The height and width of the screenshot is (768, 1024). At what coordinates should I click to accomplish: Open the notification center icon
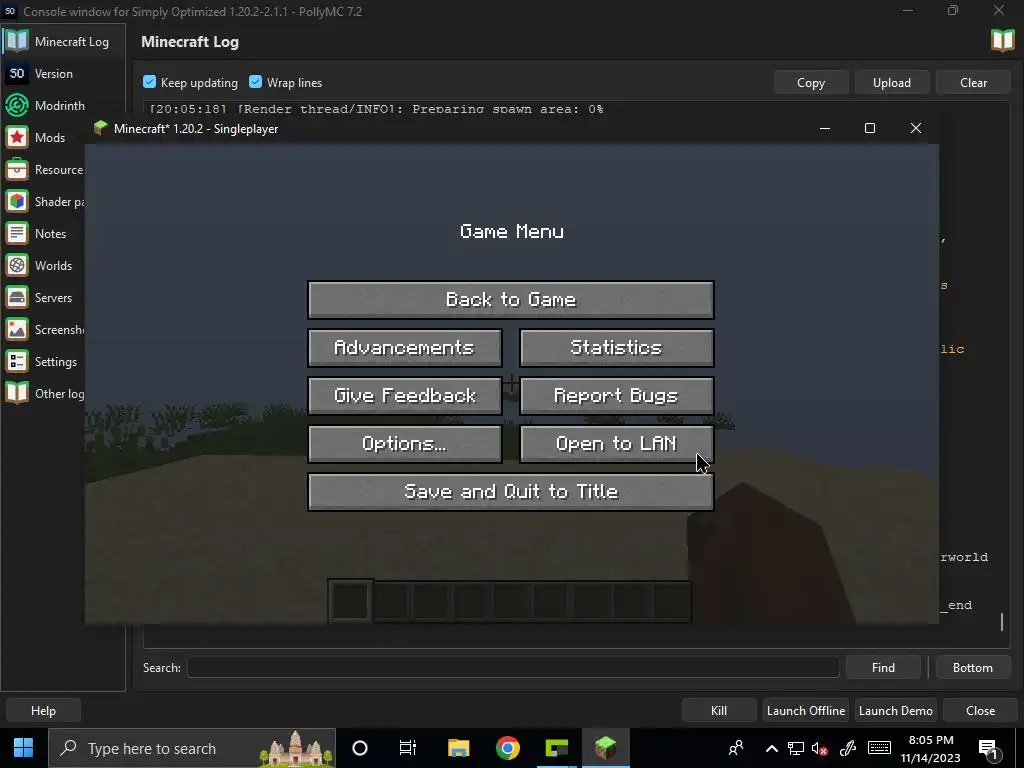(x=989, y=749)
